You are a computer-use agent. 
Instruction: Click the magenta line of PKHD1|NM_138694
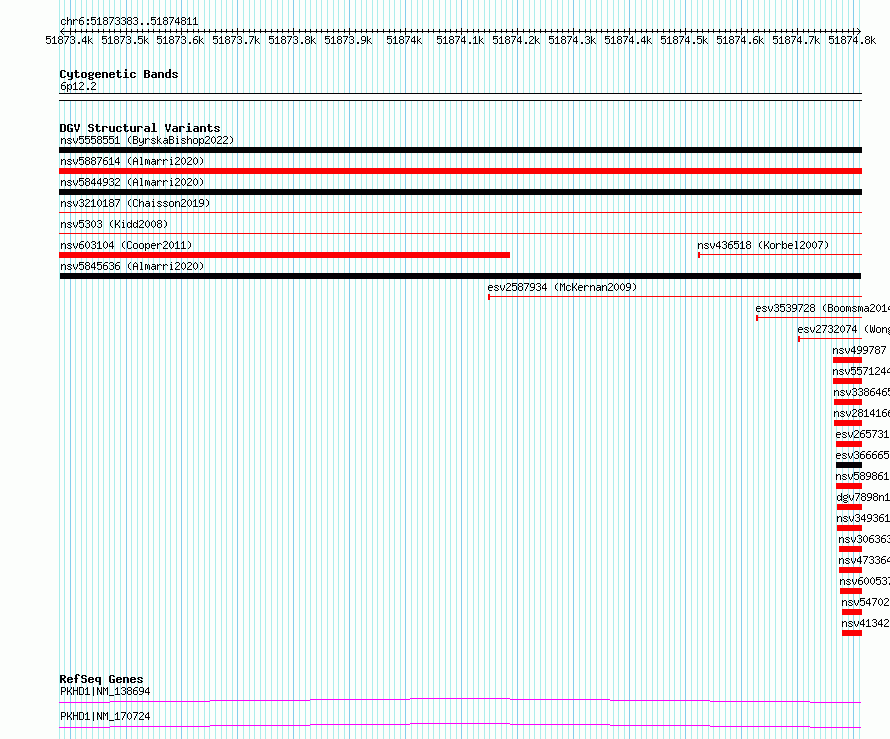[x=460, y=700]
